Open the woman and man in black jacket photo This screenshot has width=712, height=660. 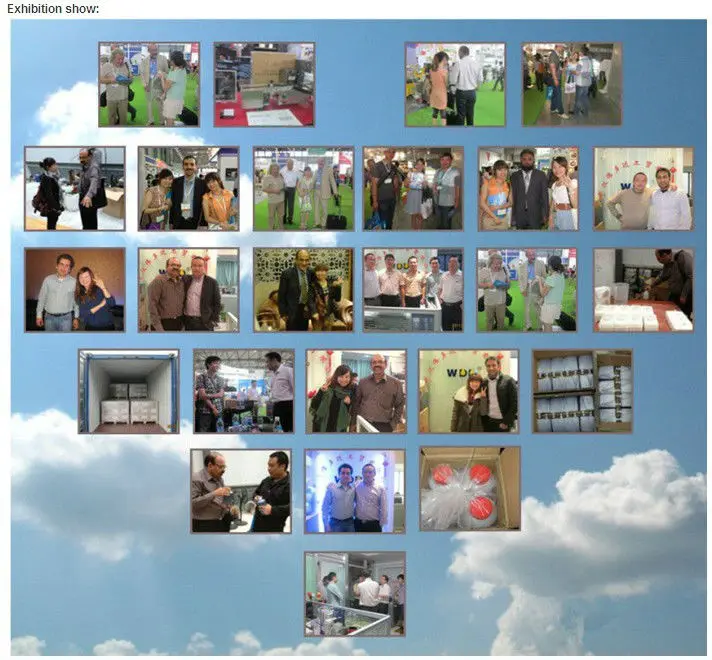pos(468,391)
